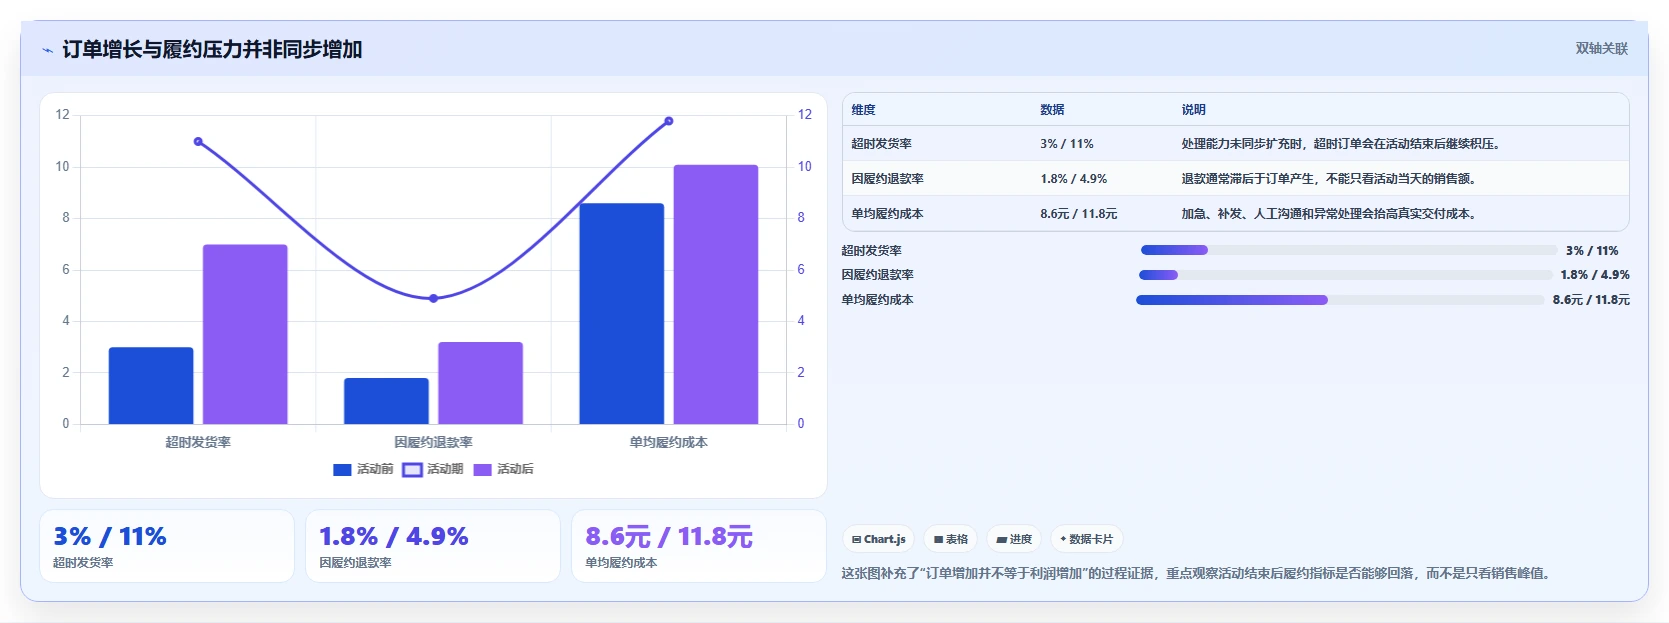
Task: Click the 因履约退款率 x-axis label
Action: coord(433,442)
